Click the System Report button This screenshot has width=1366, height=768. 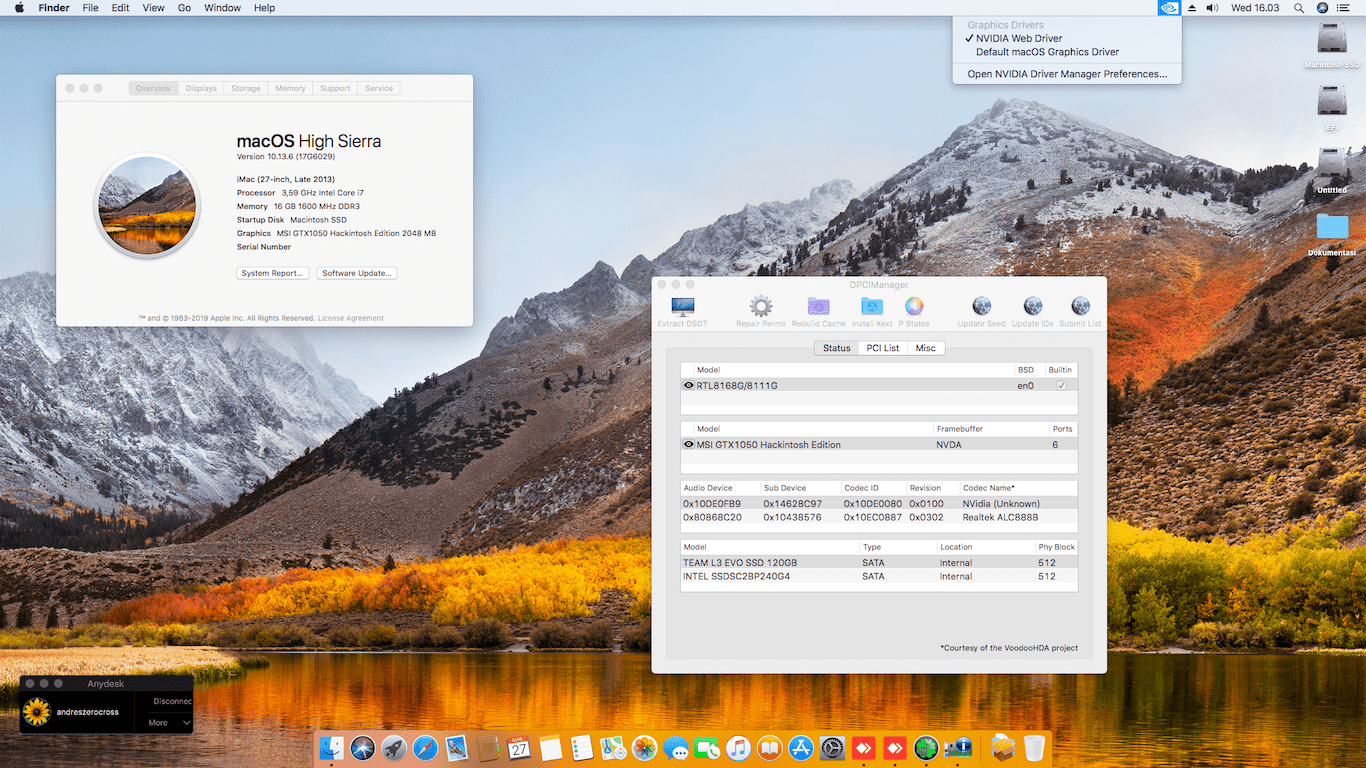pyautogui.click(x=272, y=273)
